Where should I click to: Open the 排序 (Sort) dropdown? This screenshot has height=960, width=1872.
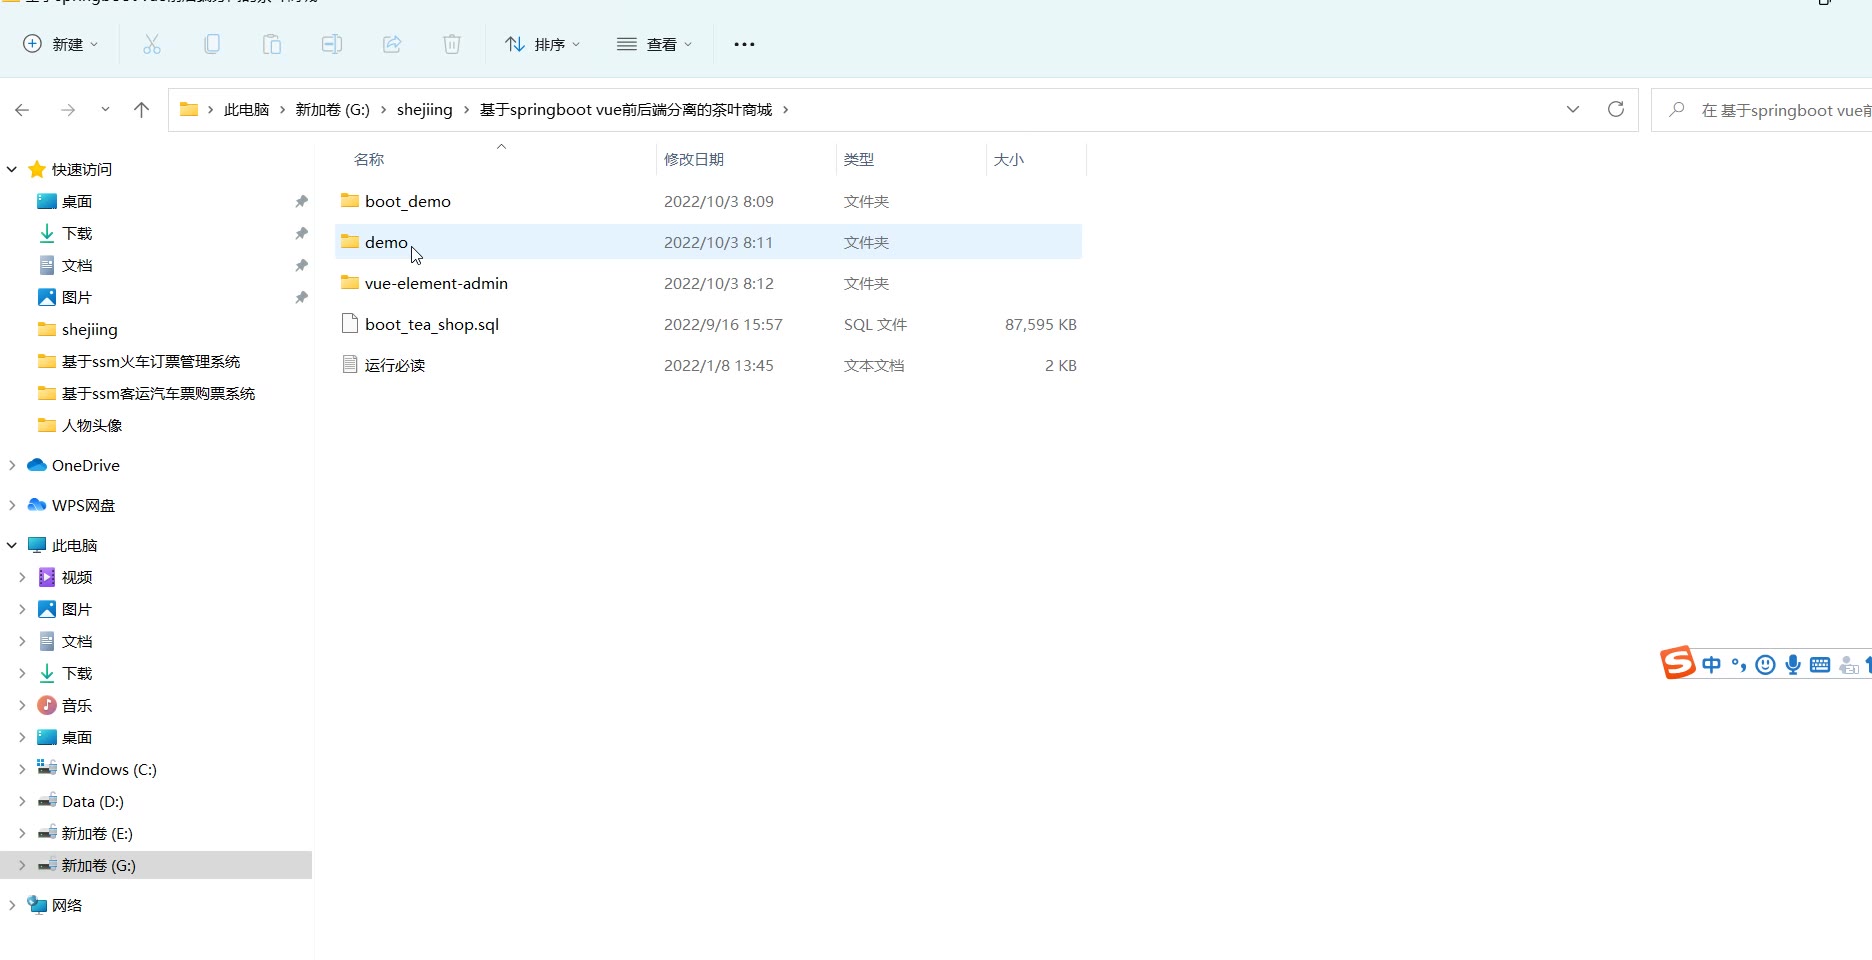[543, 44]
